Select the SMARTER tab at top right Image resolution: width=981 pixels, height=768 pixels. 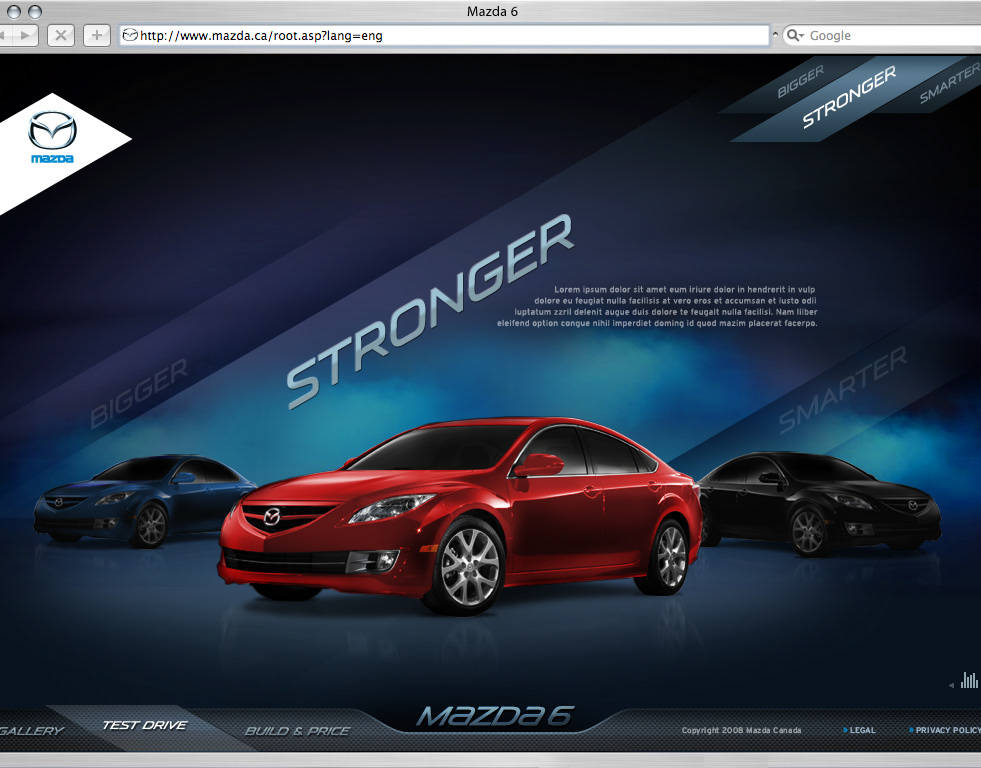950,84
